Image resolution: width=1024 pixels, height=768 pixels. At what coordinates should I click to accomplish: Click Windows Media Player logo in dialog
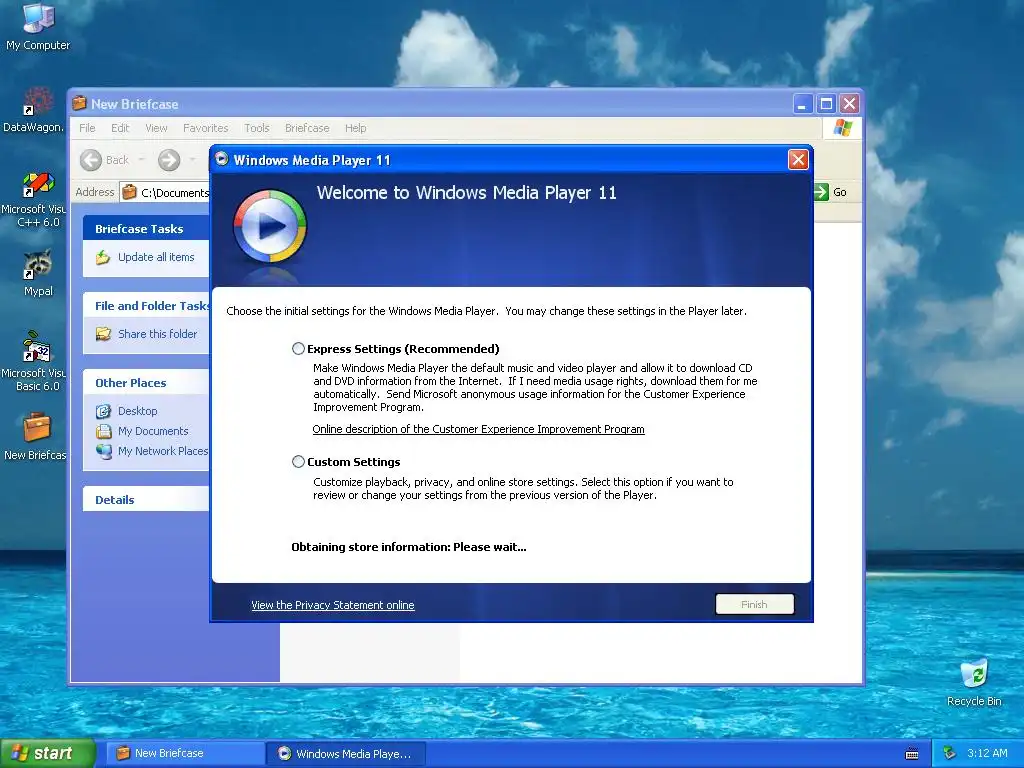(x=269, y=226)
